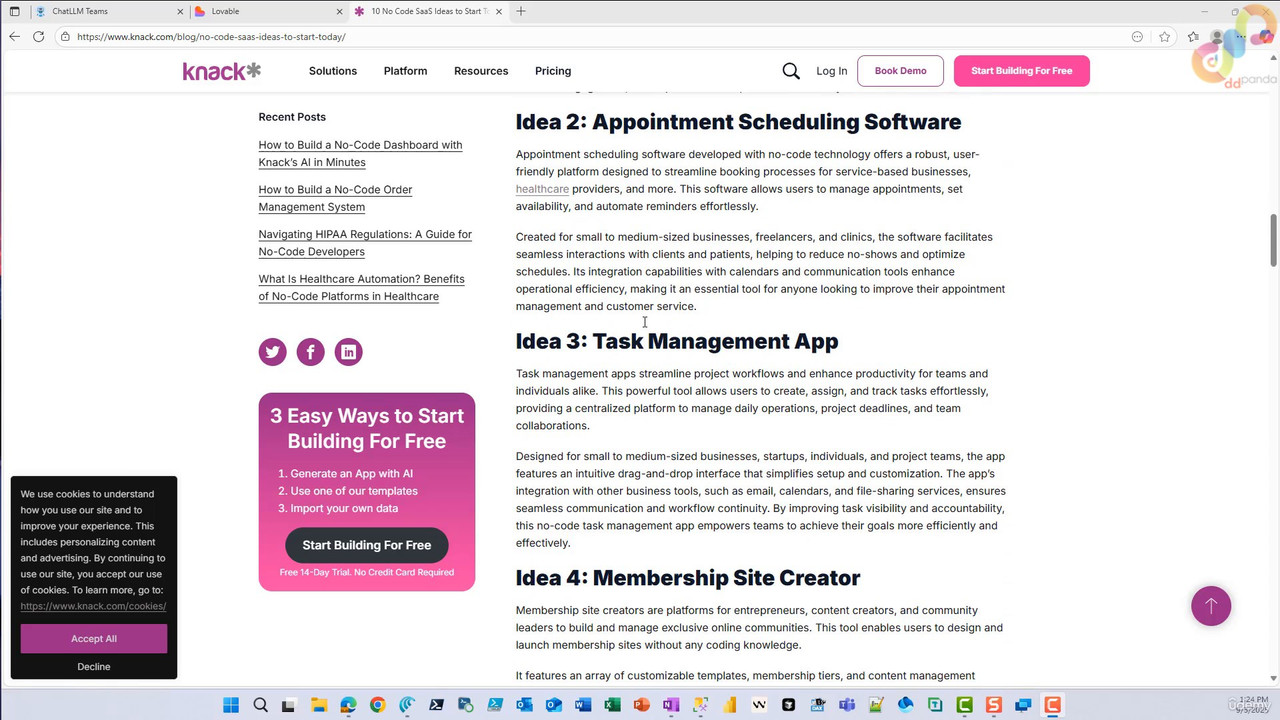The image size is (1280, 720).
Task: Open Windows taskbar search
Action: click(260, 705)
